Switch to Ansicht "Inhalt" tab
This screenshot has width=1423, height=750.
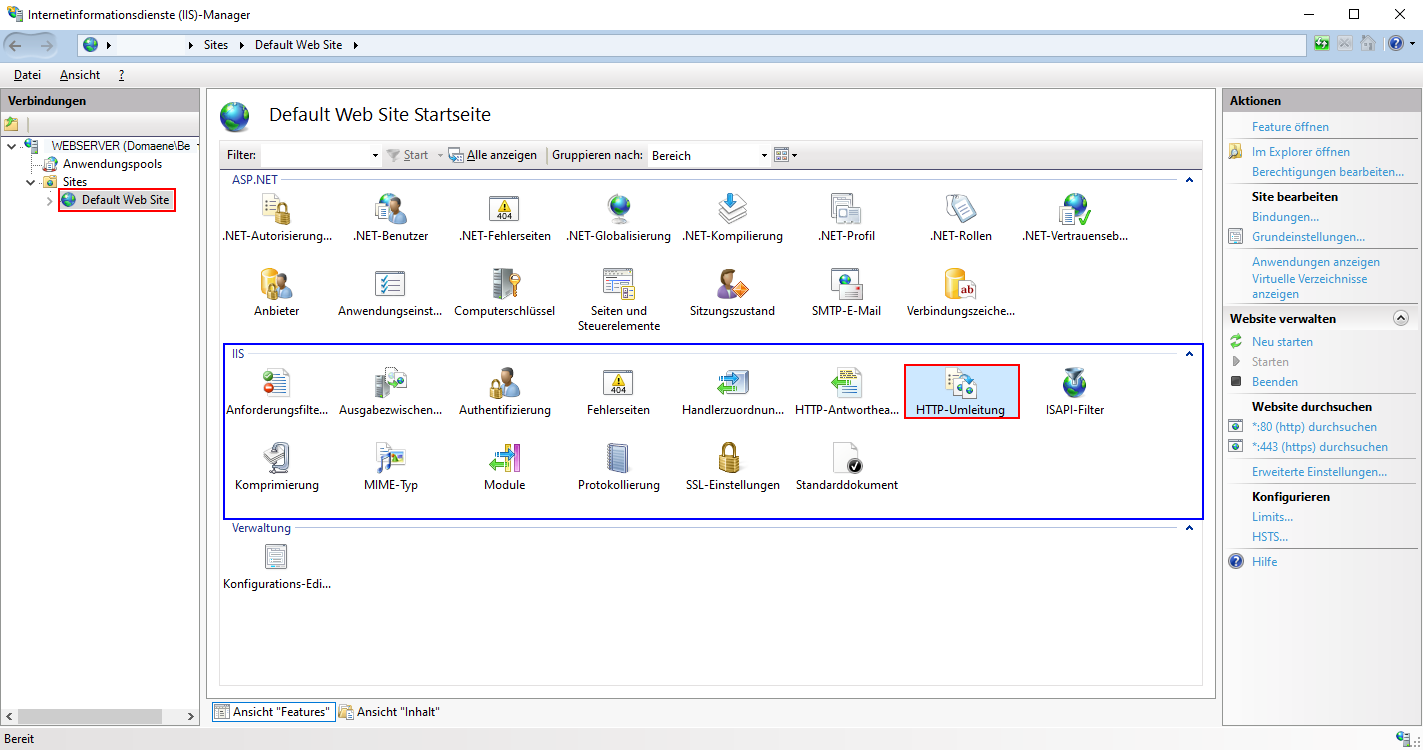click(390, 712)
